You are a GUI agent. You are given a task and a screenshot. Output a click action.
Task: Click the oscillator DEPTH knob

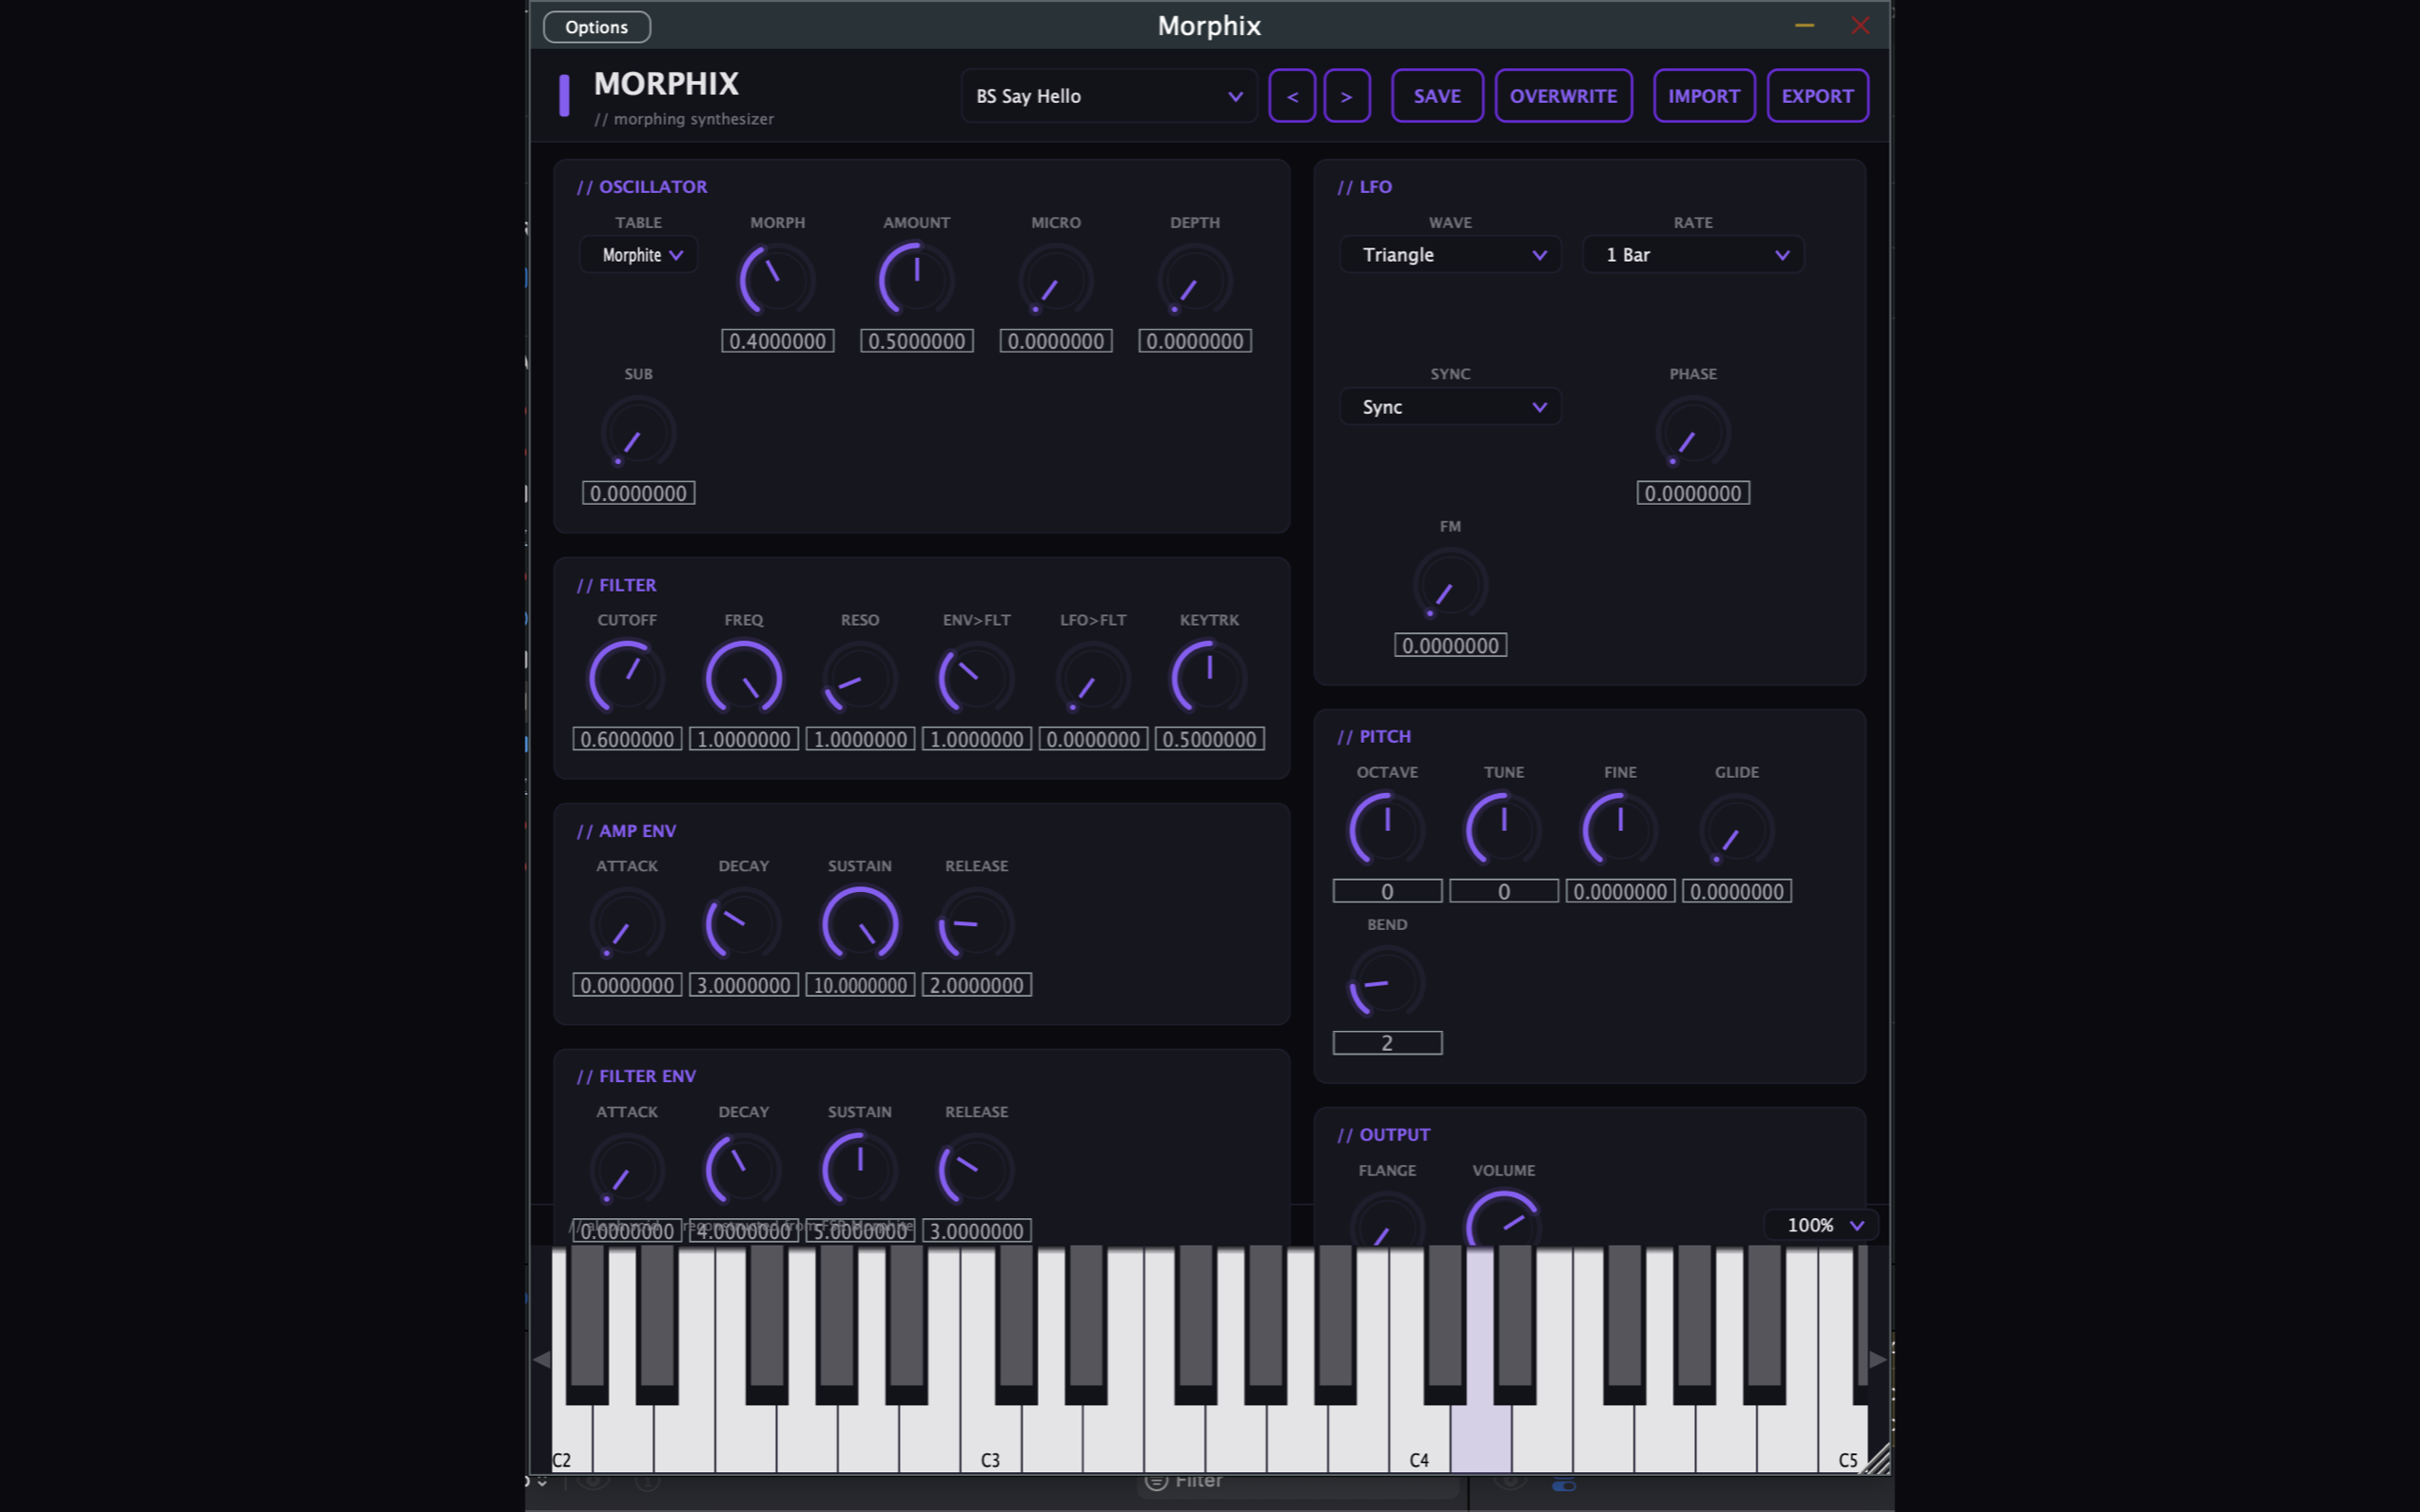pos(1194,280)
